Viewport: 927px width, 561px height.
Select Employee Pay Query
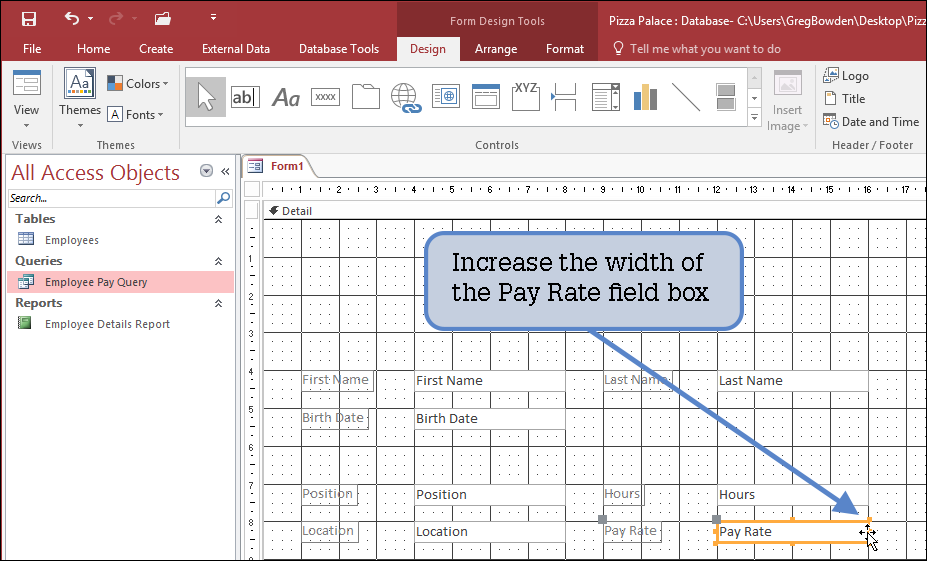[120, 282]
